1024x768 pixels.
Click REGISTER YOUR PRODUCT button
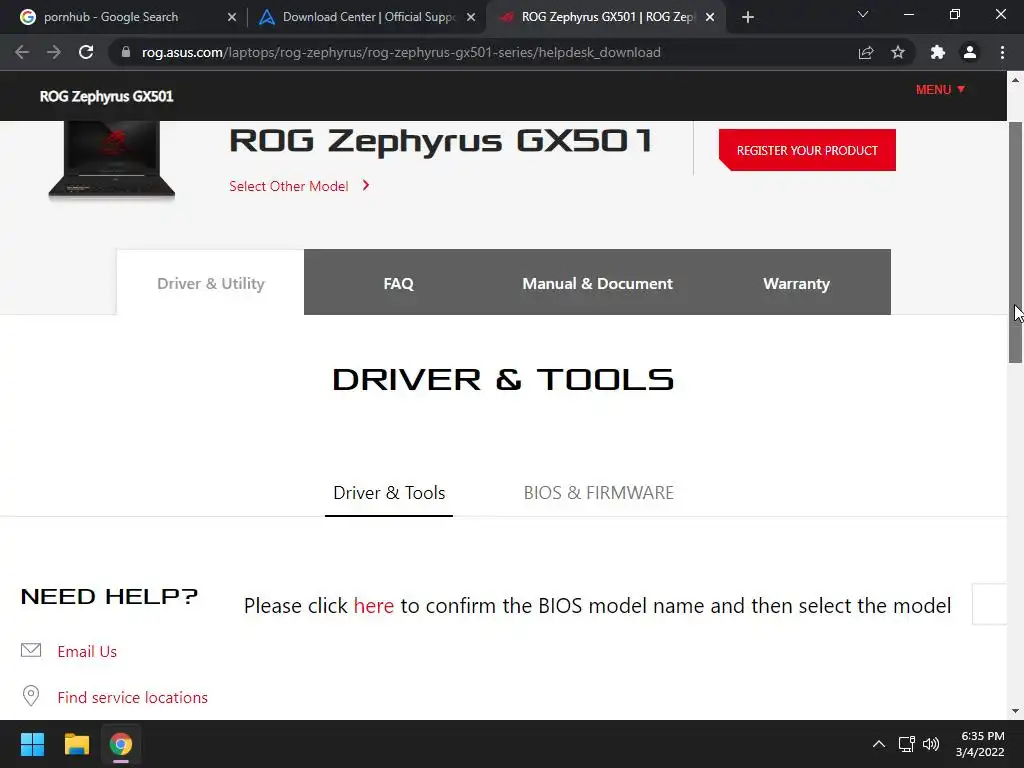point(807,150)
